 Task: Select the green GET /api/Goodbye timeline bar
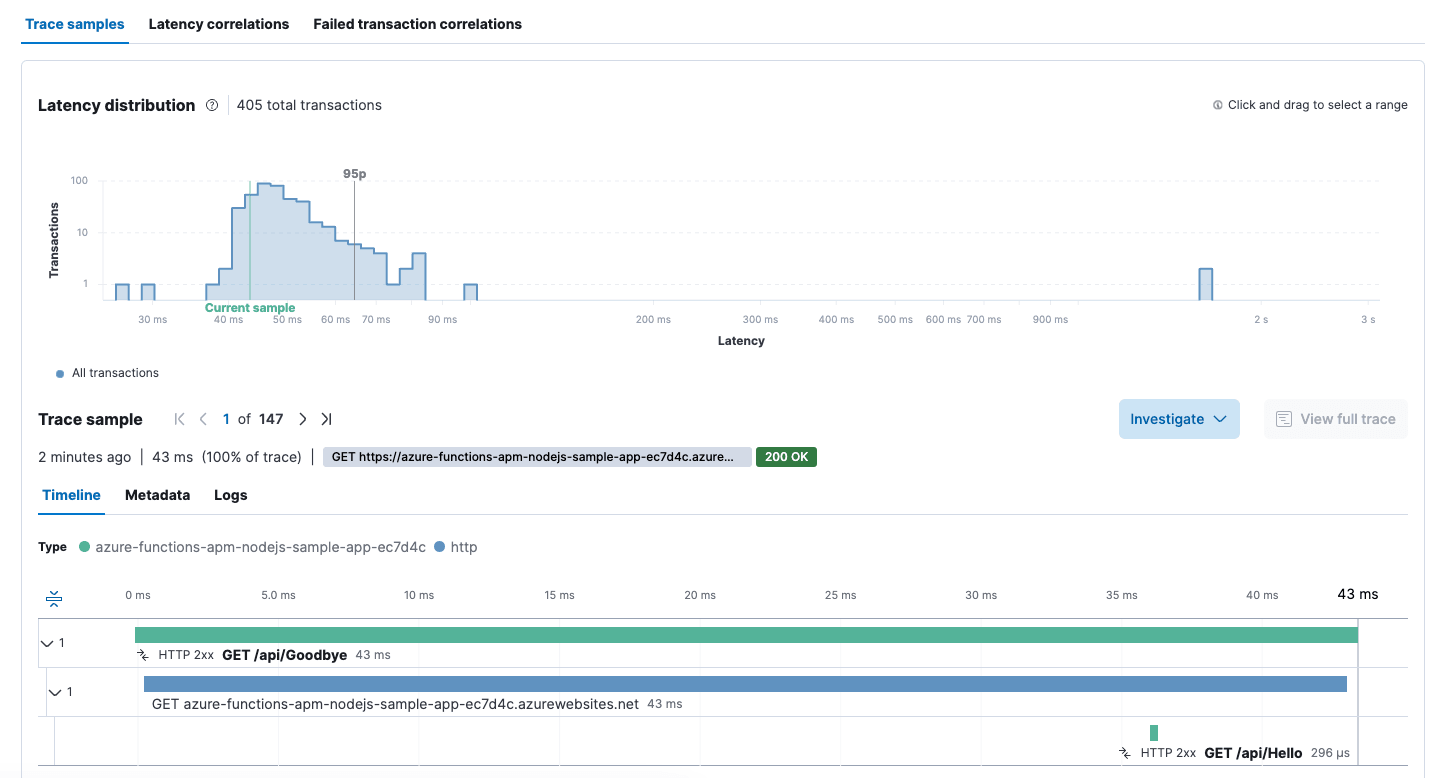point(745,635)
